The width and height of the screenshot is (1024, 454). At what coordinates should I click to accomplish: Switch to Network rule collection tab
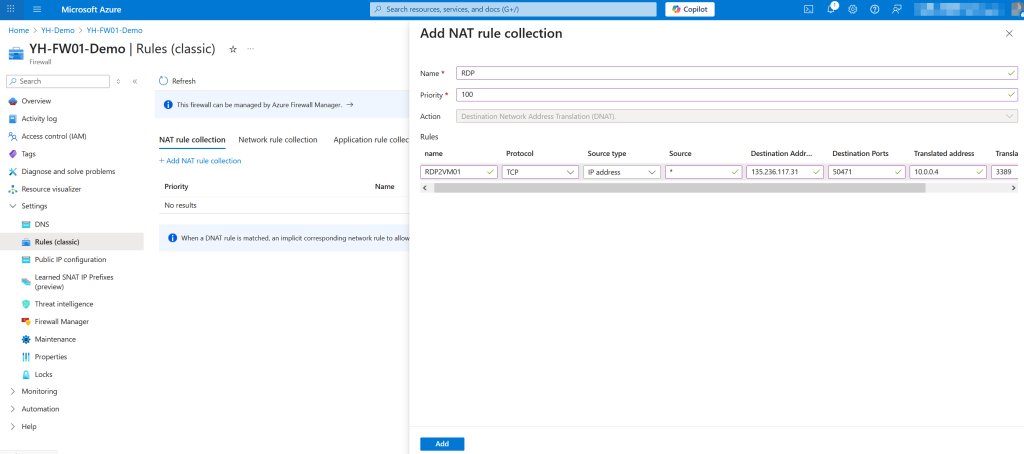click(x=278, y=140)
